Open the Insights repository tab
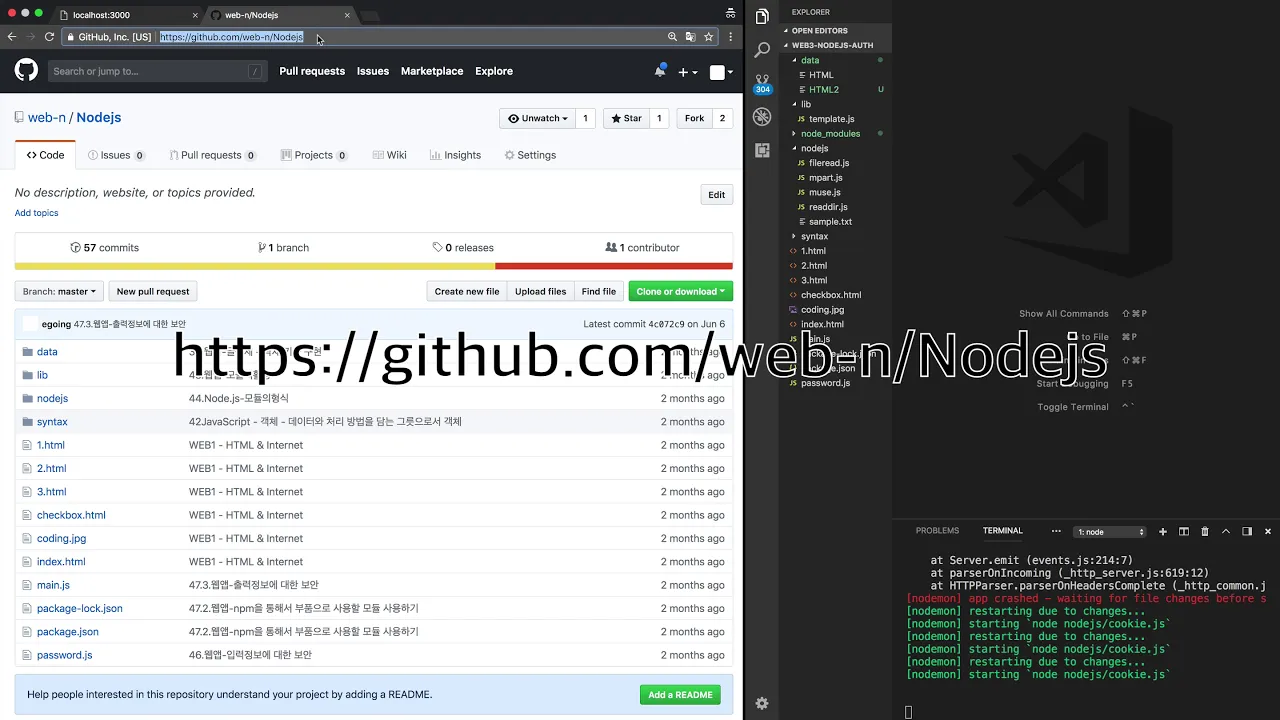 456,155
